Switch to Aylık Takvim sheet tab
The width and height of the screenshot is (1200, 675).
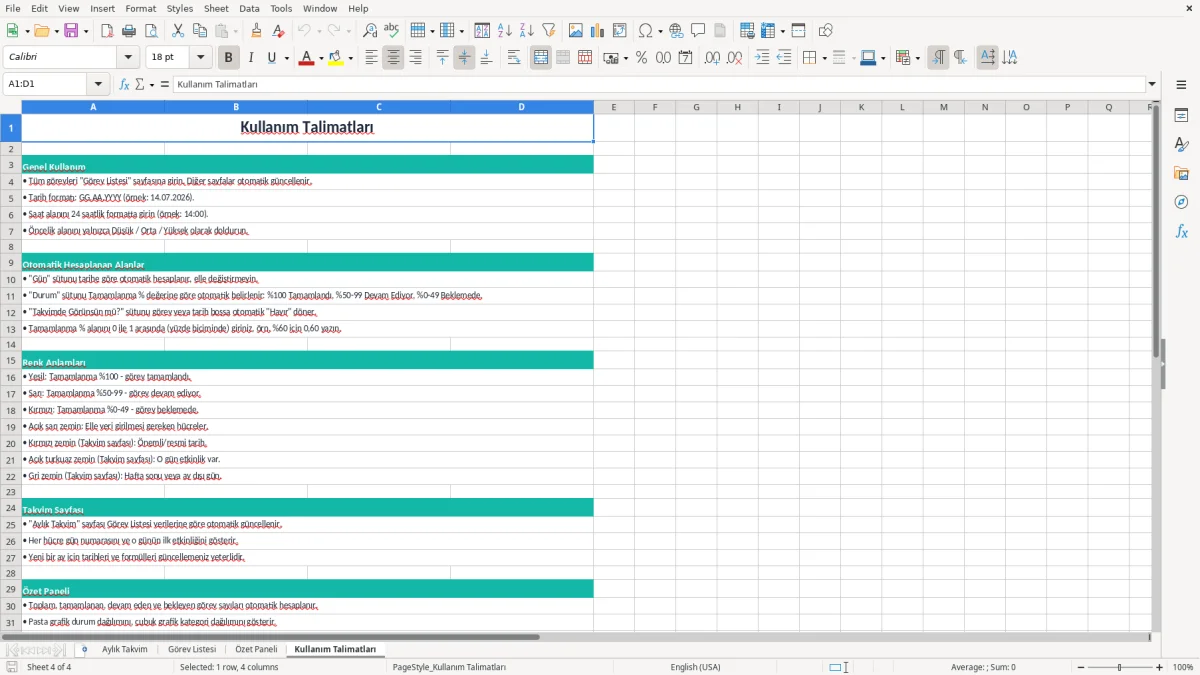(124, 650)
